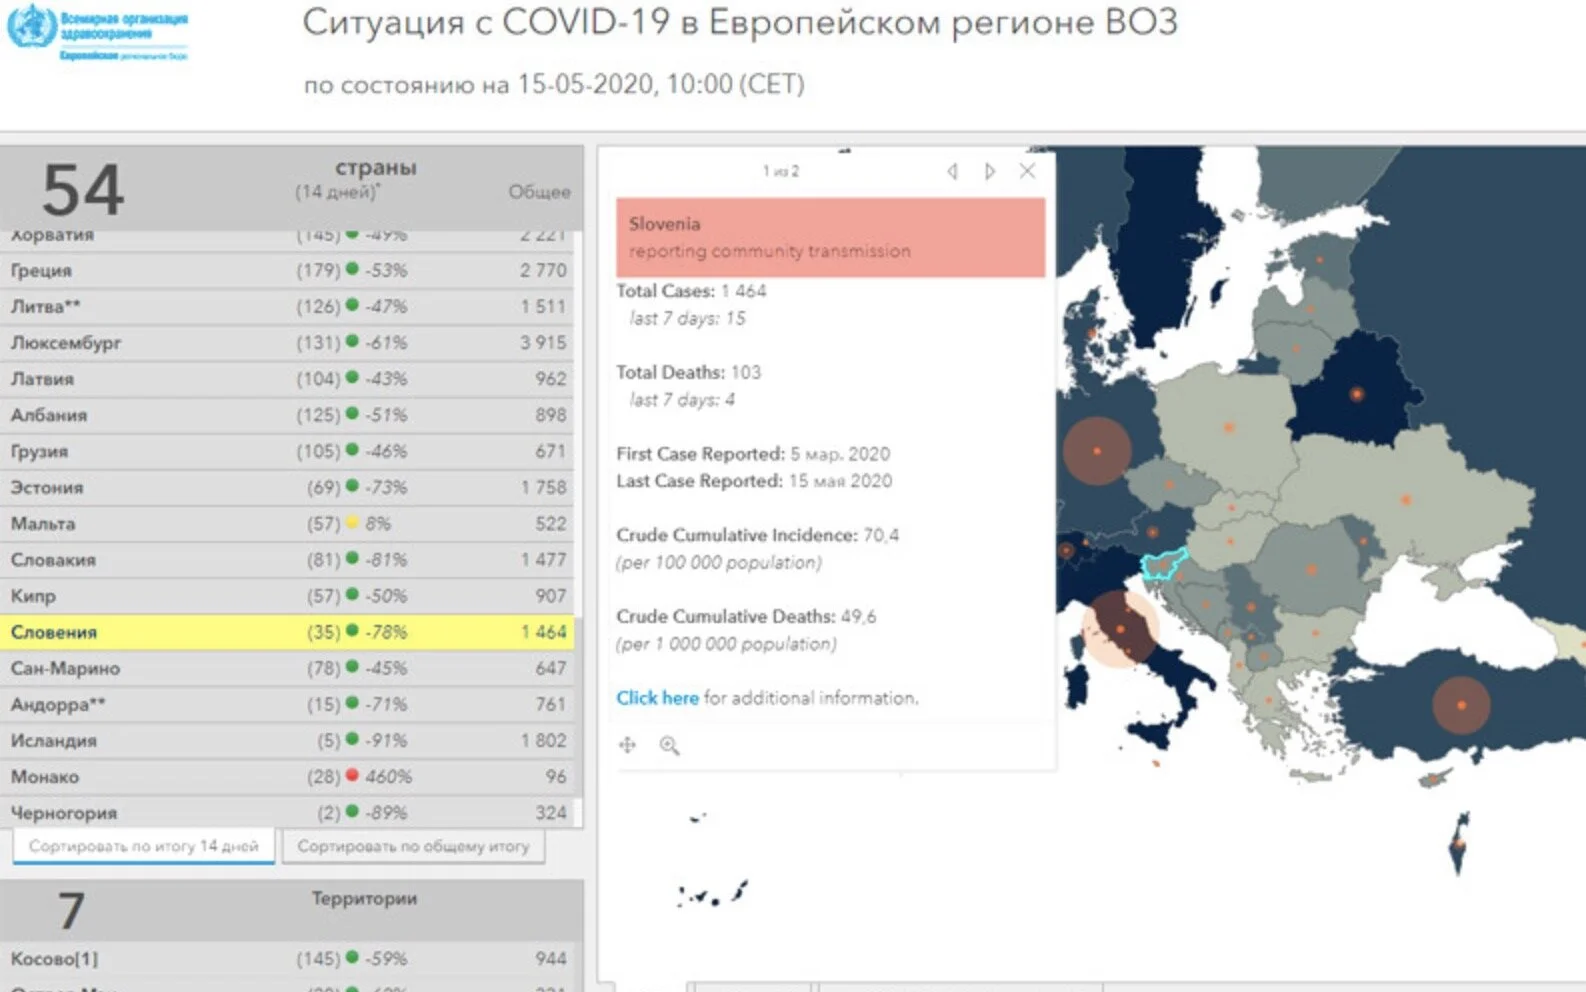Click the large circle over Italy on map
Screen dimensions: 1586x992
tap(1121, 629)
